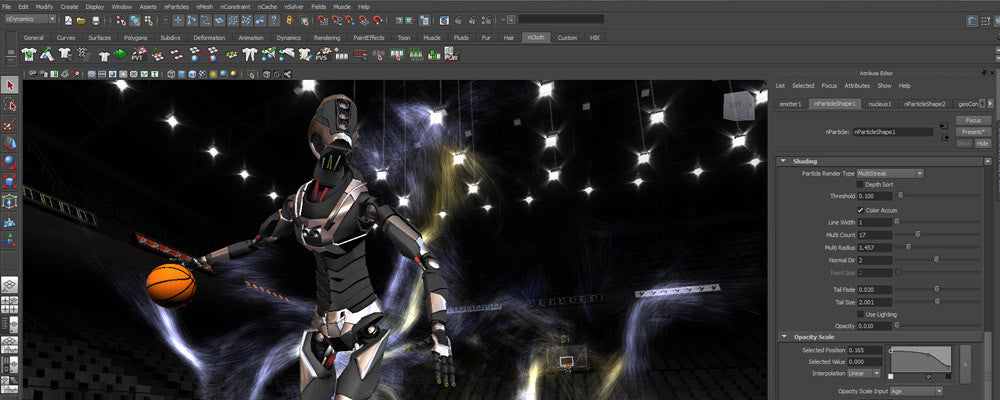Uncheck the Color Accum checkbox
Screen dimensions: 1000x400
click(x=860, y=210)
